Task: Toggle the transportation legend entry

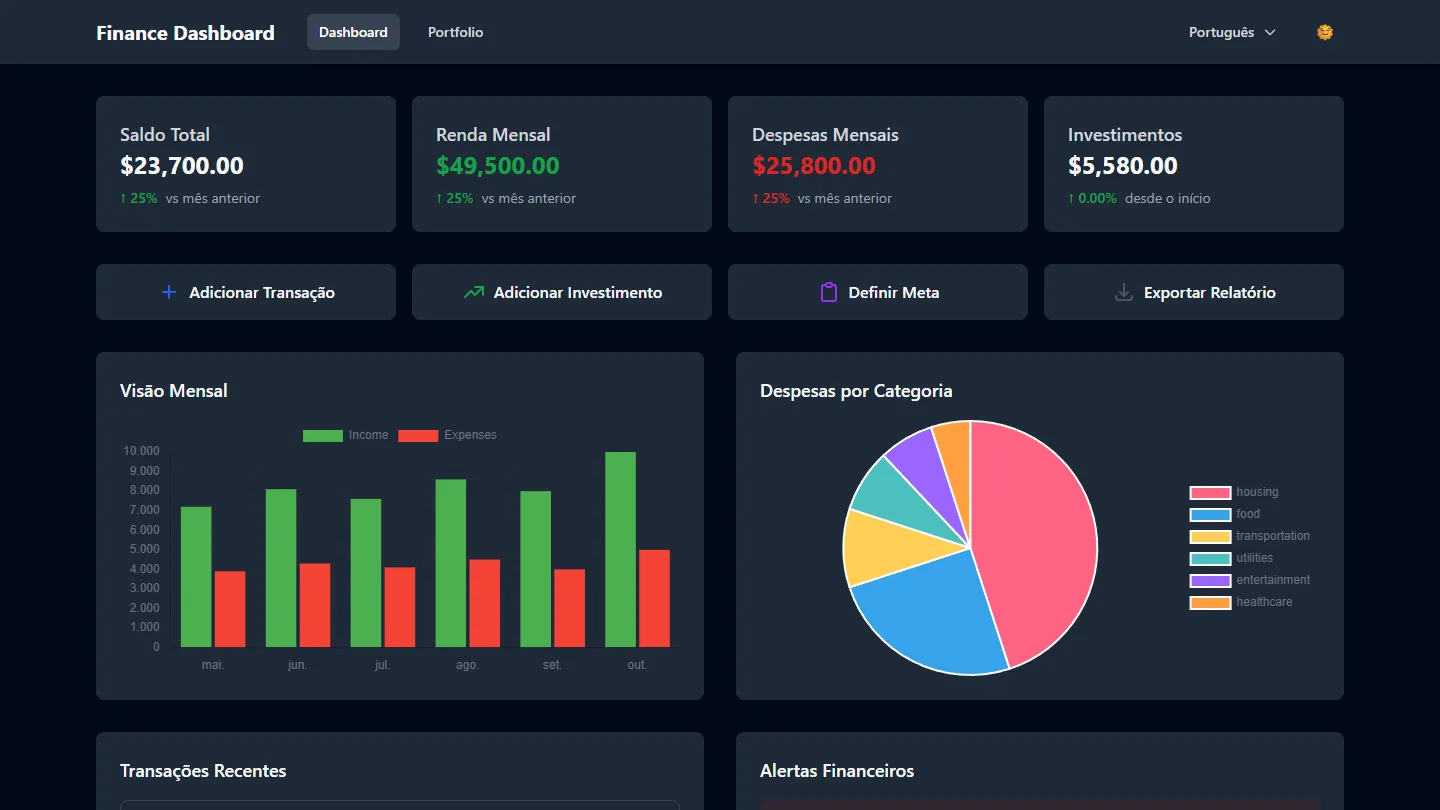Action: [x=1250, y=536]
